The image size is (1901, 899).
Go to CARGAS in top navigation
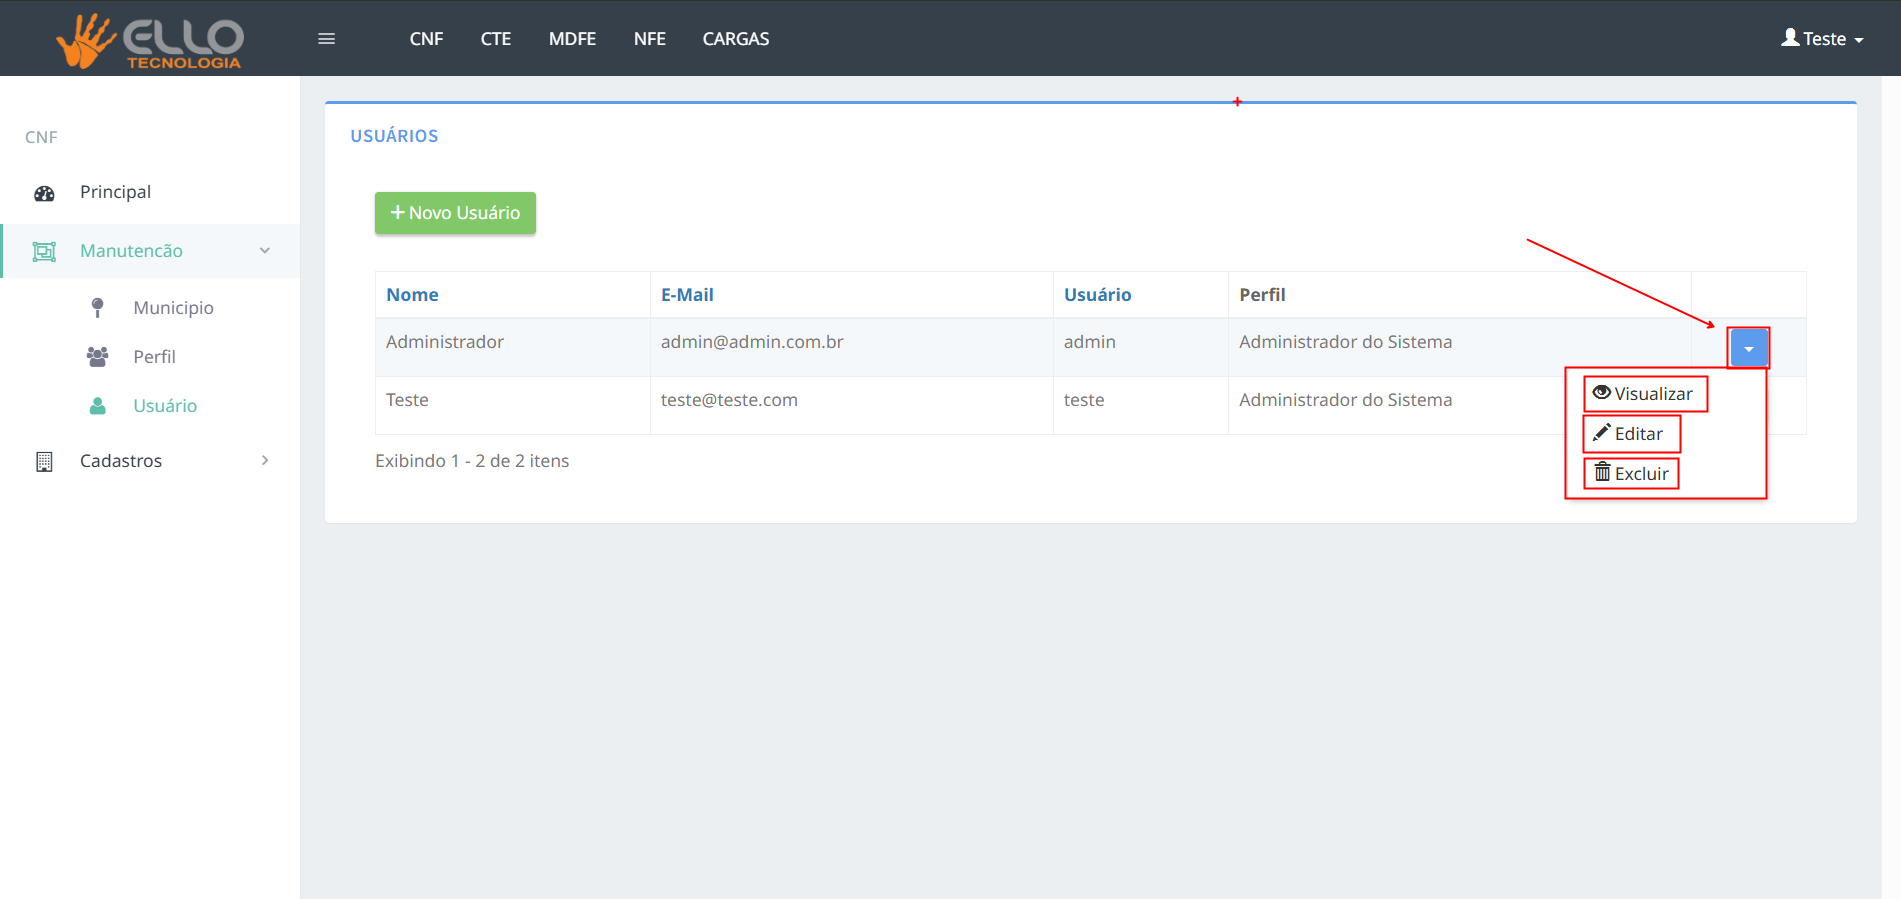735,39
